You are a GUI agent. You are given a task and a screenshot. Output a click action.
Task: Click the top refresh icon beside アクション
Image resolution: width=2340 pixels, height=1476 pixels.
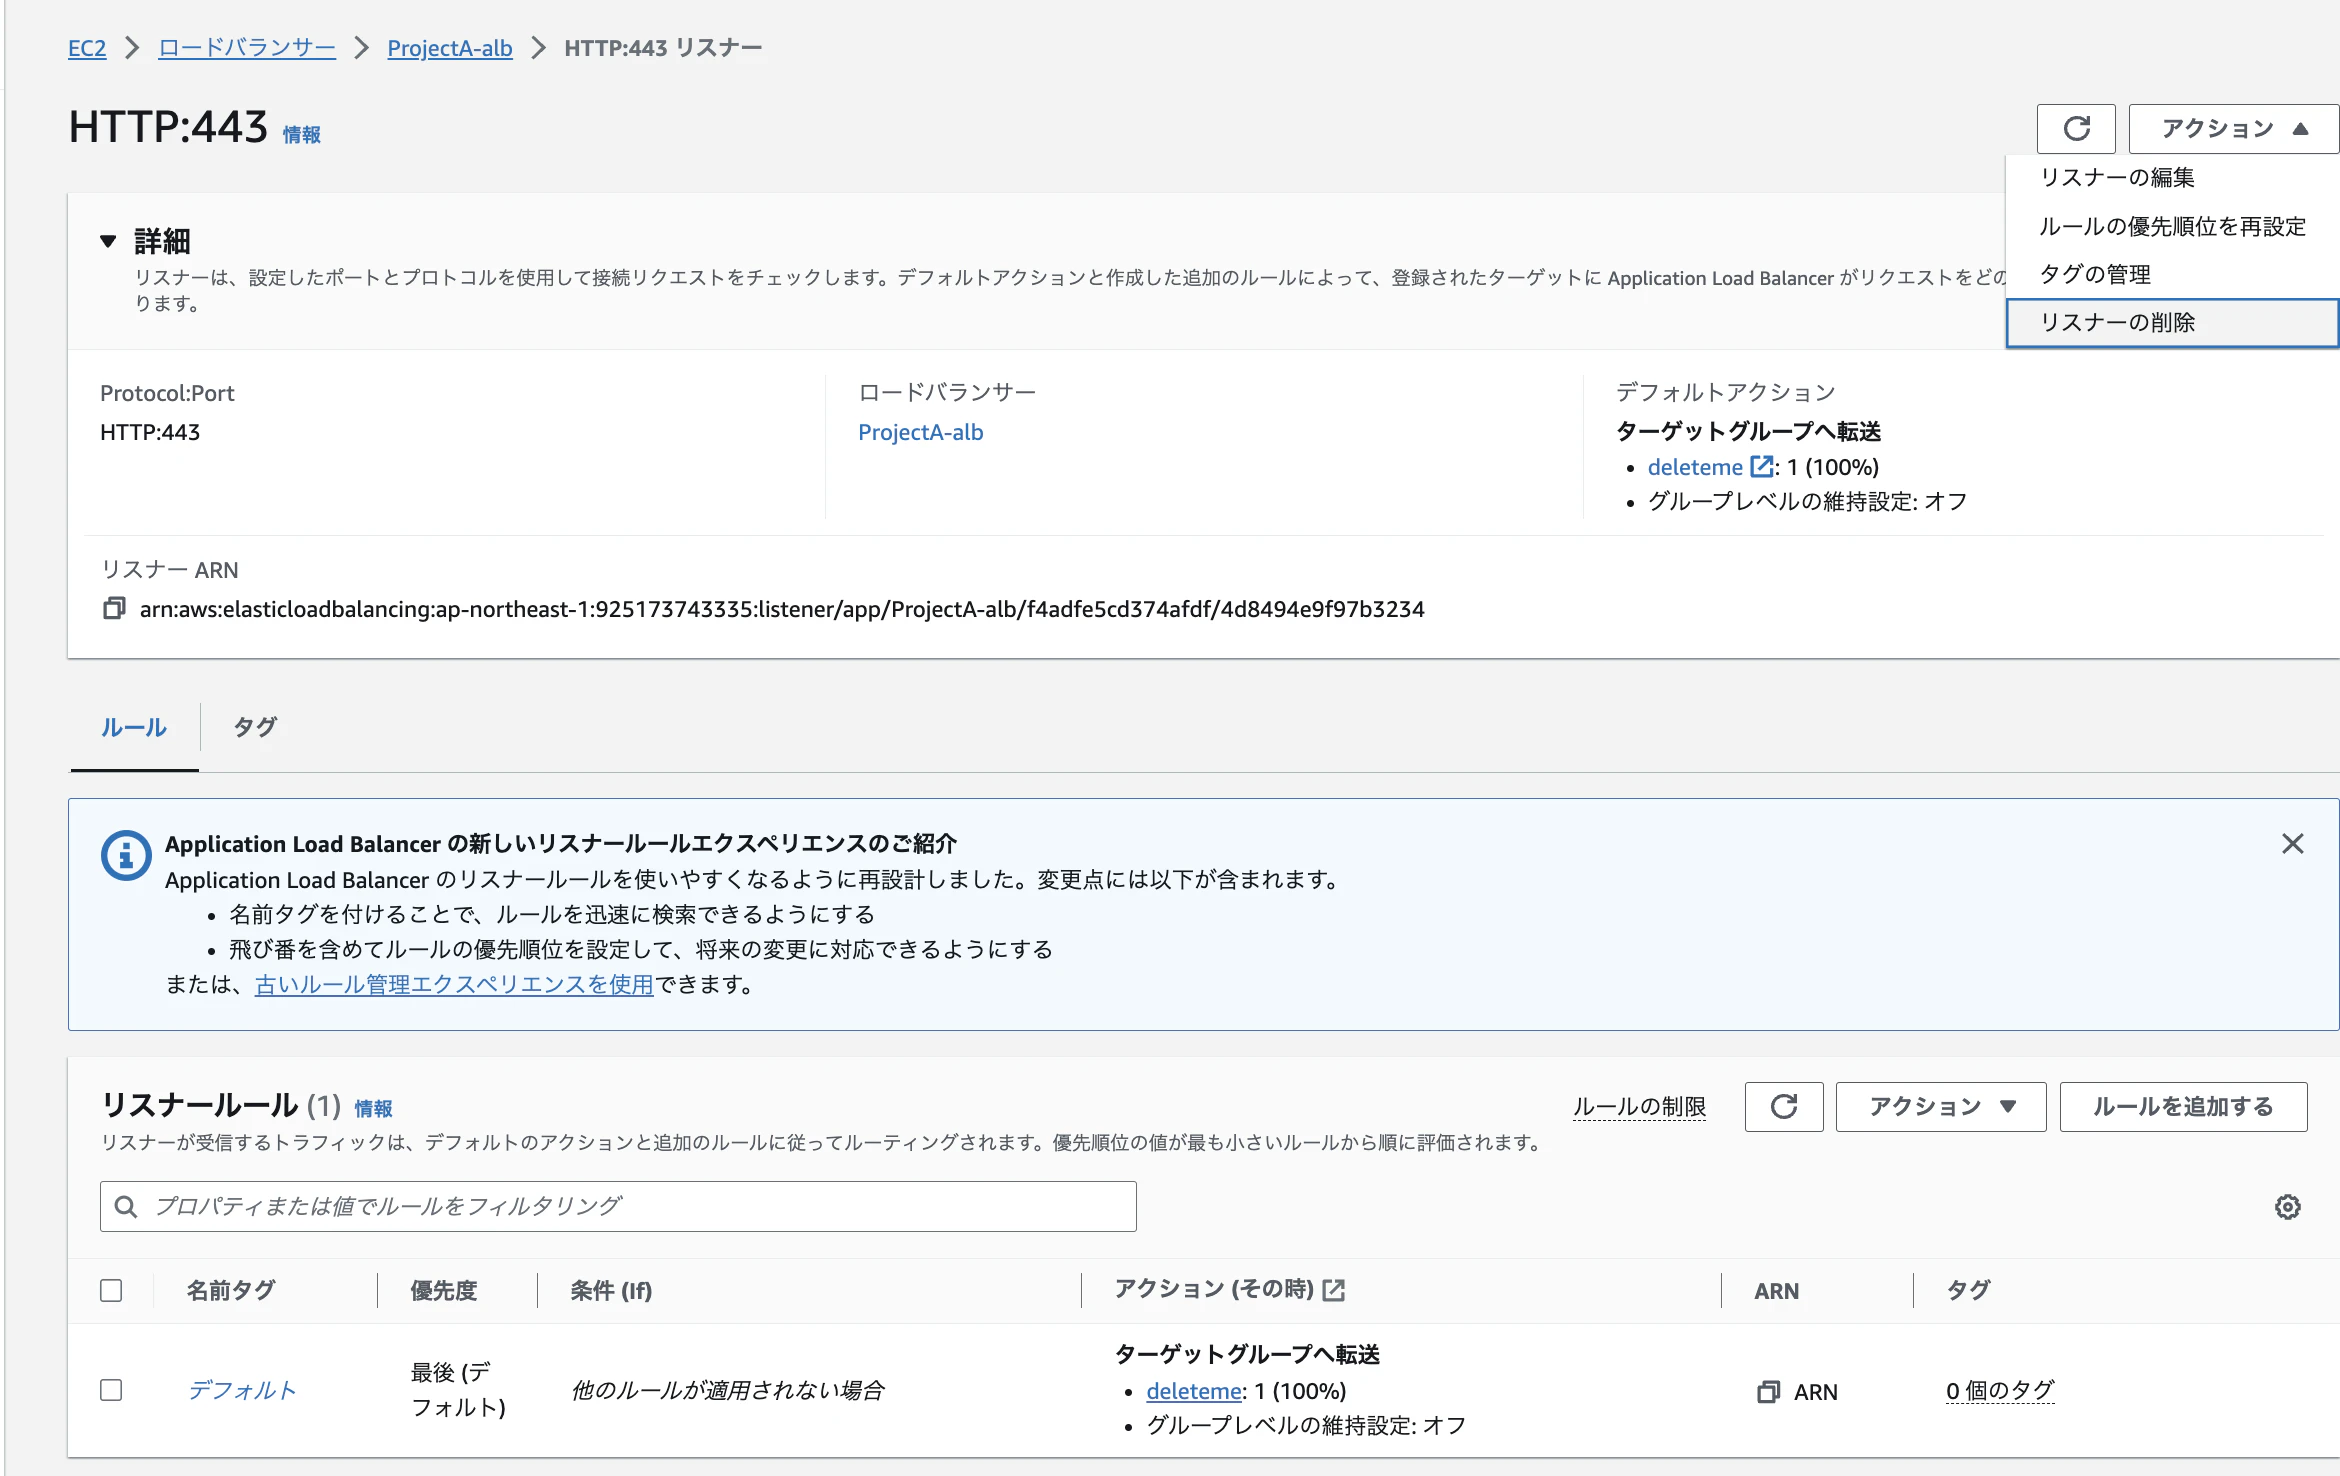2076,129
